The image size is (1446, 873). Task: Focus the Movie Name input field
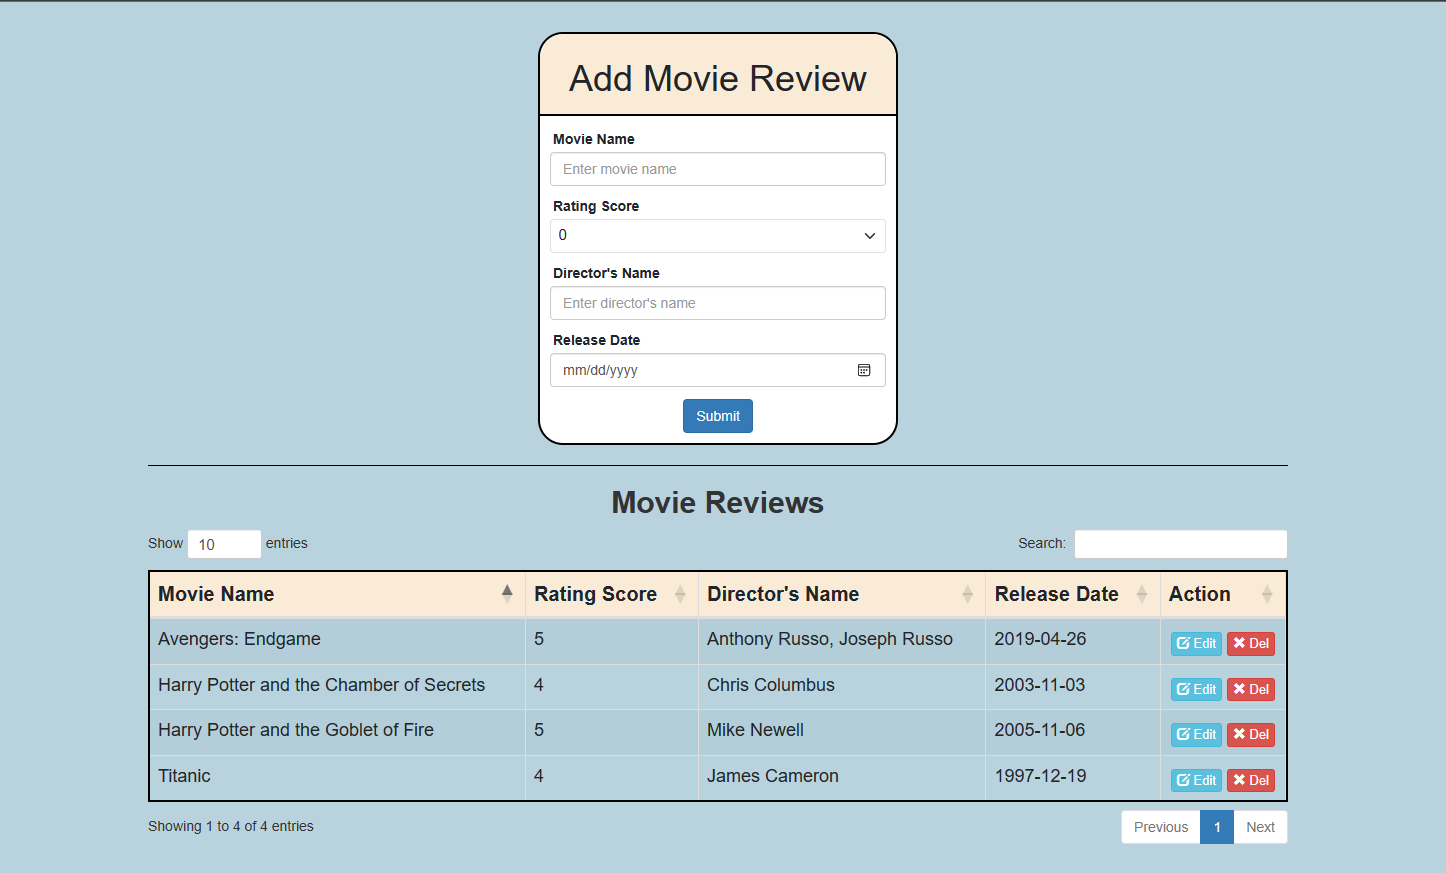[717, 169]
